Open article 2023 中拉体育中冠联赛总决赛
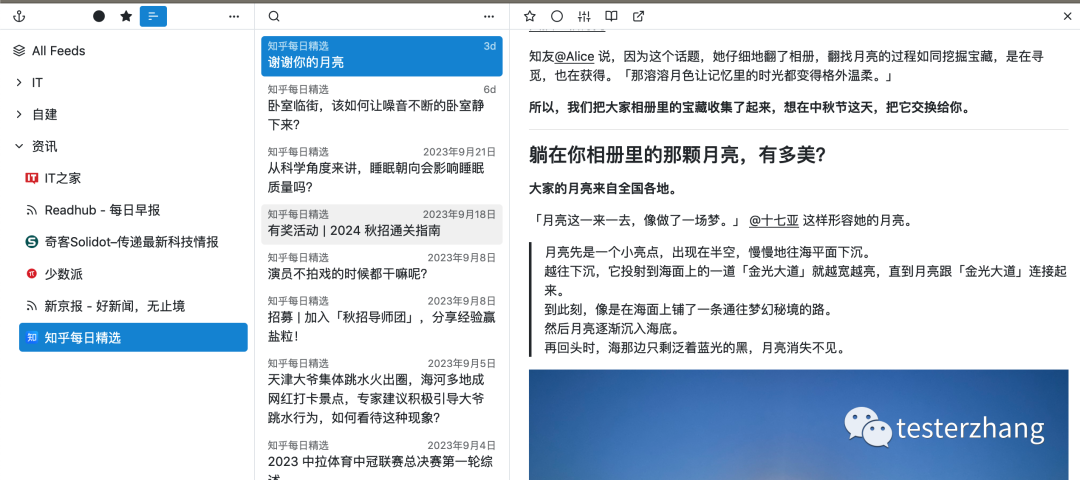Screen dimensions: 1080x480 pyautogui.click(x=382, y=458)
